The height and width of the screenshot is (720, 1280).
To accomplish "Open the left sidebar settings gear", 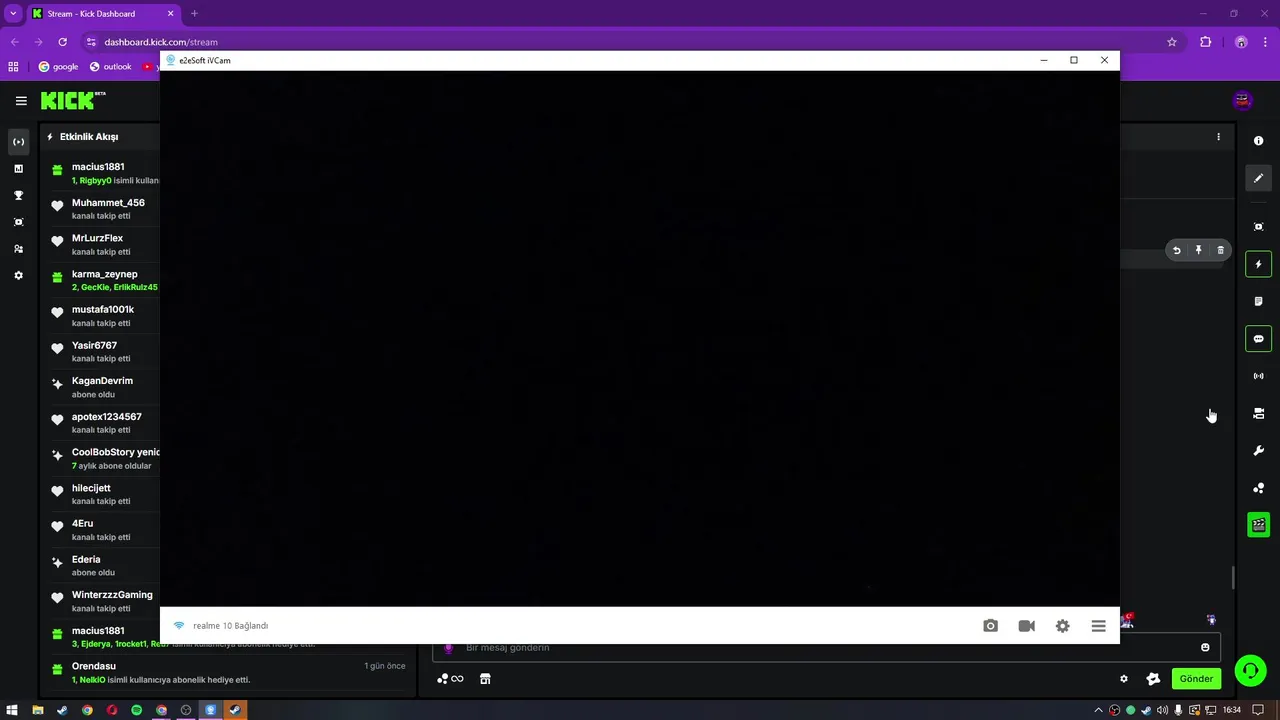I will pyautogui.click(x=18, y=275).
